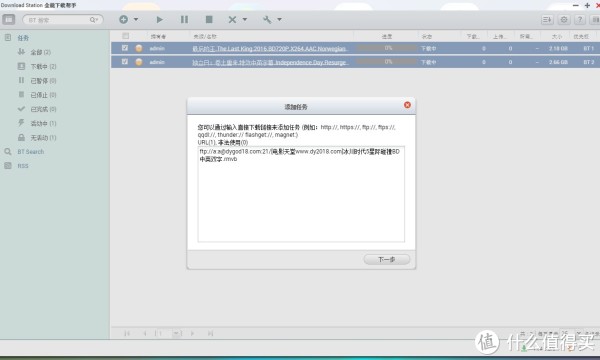Screen dimensions: 600x360
Task: Click inside the URL text area
Action: pyautogui.click(x=301, y=194)
